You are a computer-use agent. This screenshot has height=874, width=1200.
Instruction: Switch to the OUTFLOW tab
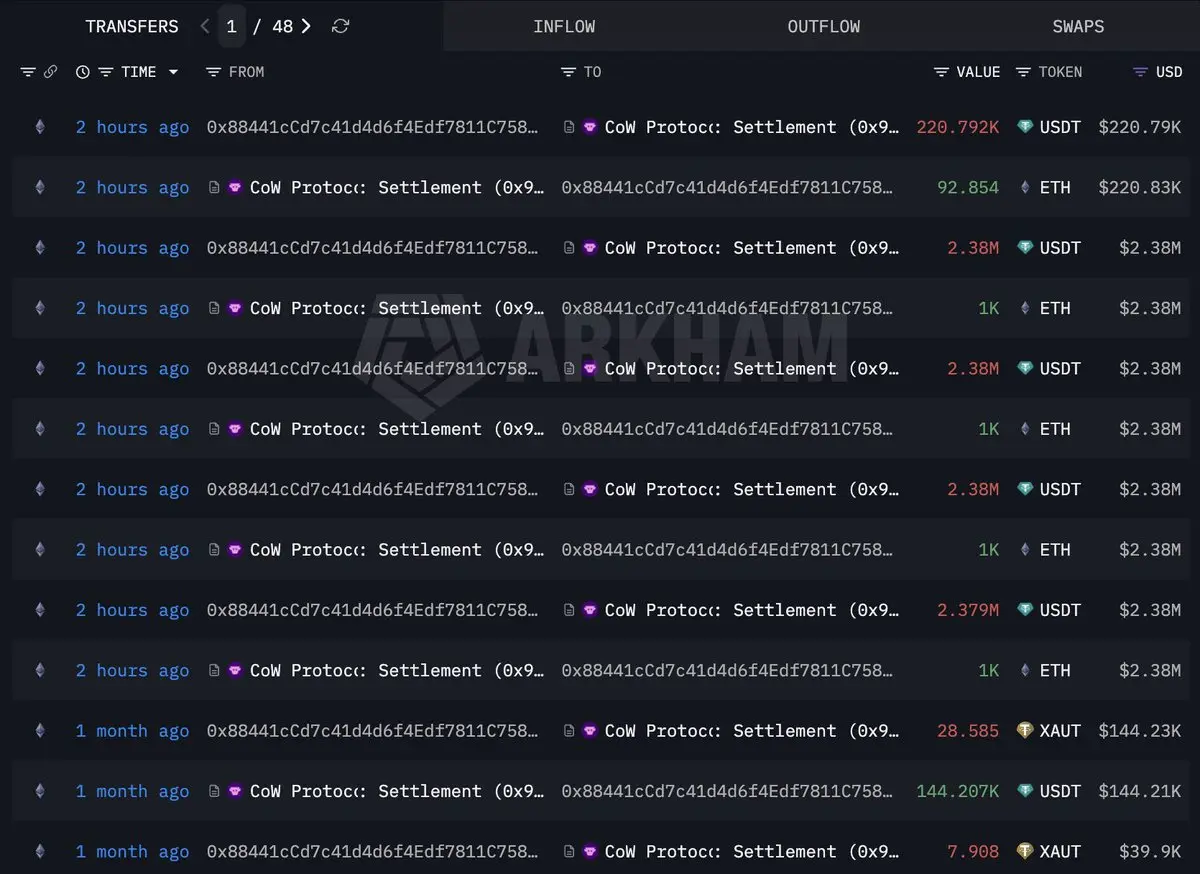pos(824,26)
